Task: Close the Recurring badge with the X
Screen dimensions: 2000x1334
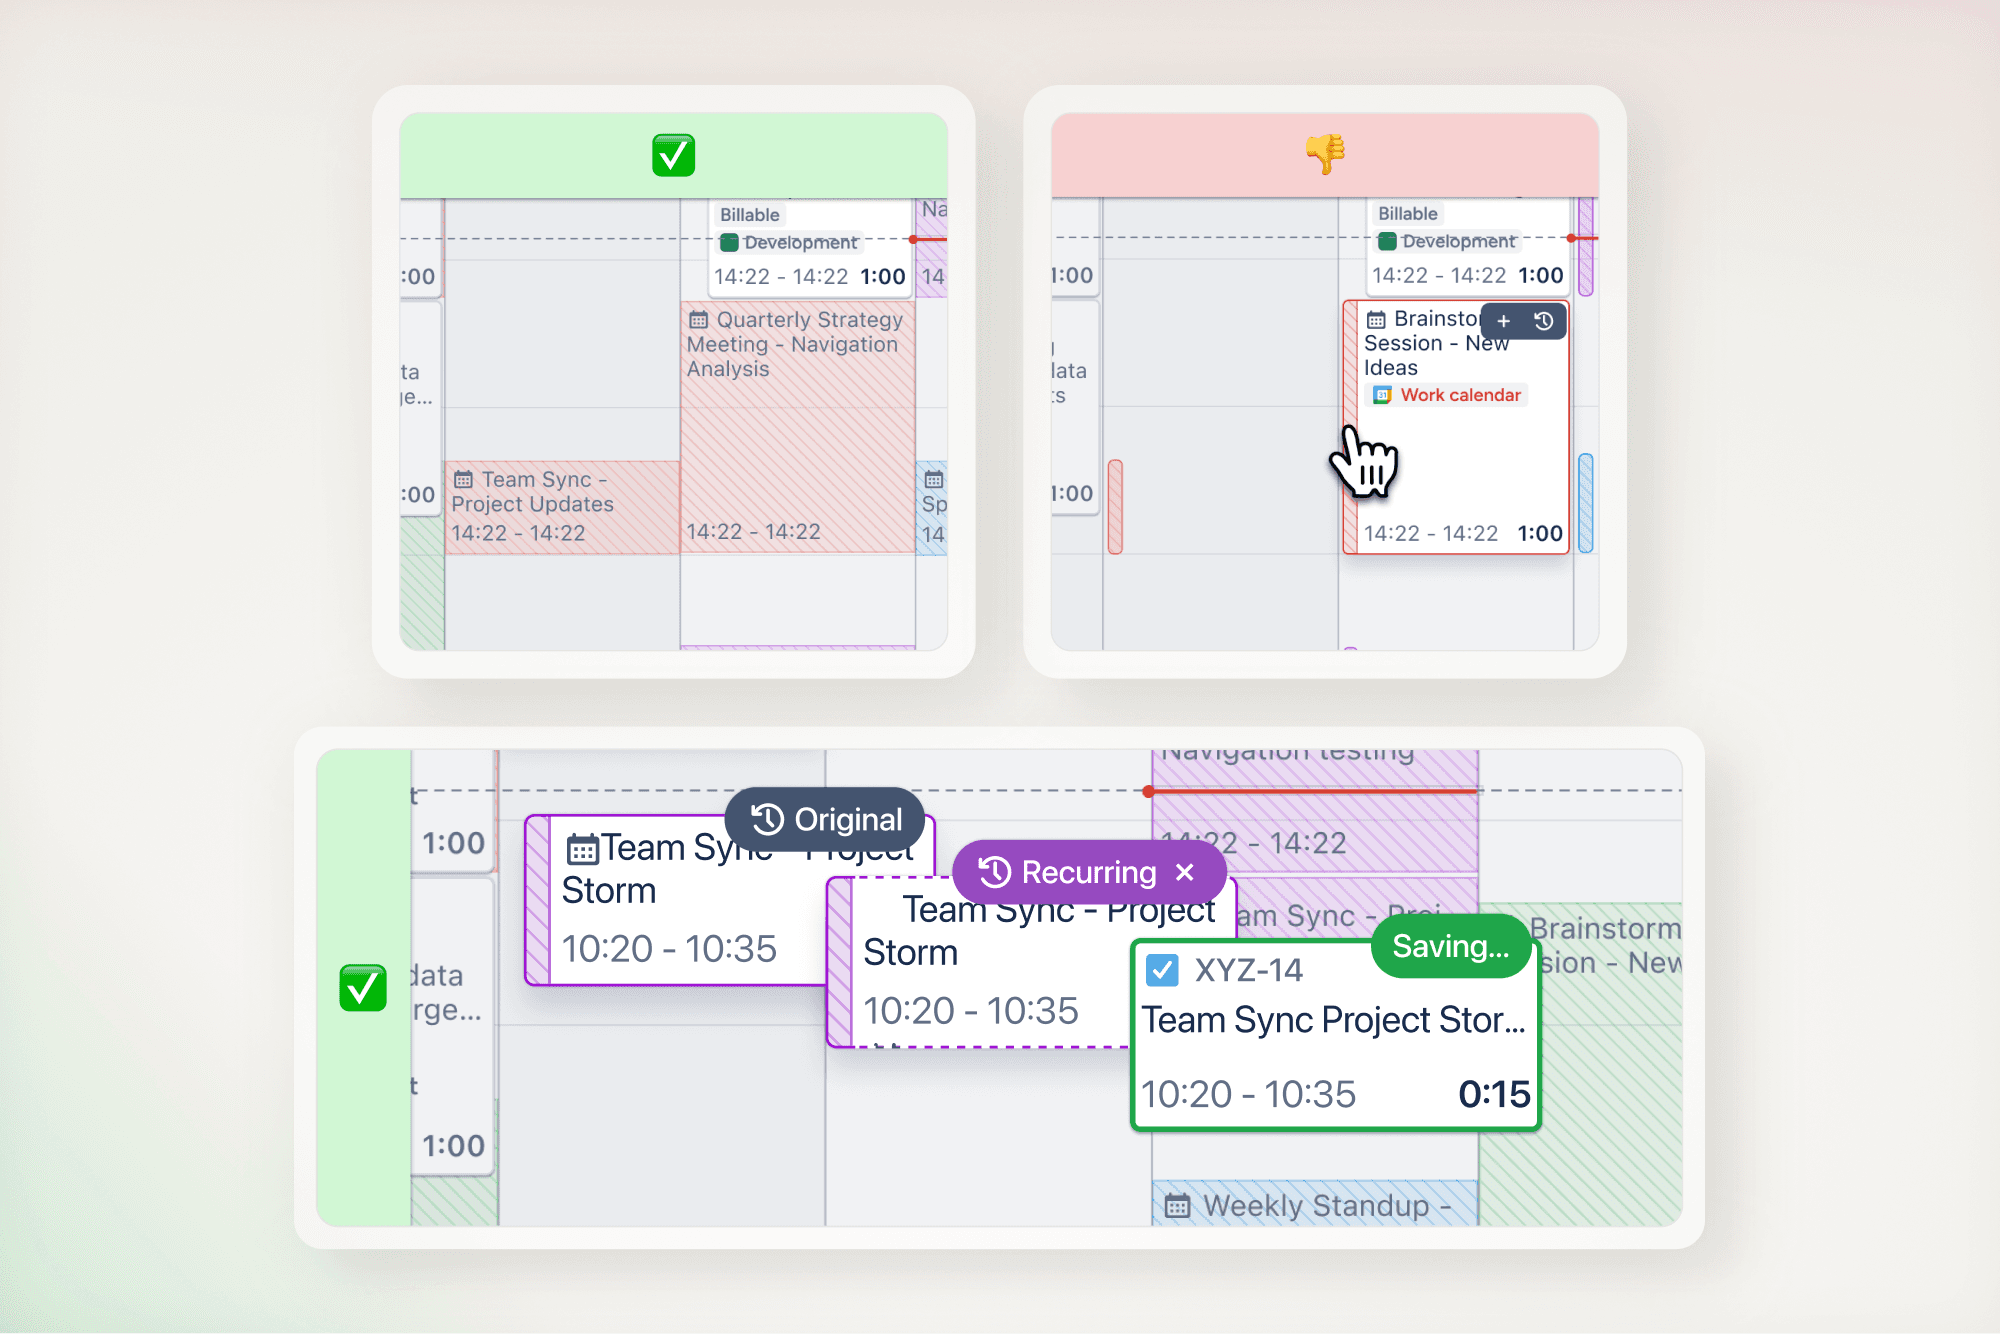Action: tap(1185, 872)
